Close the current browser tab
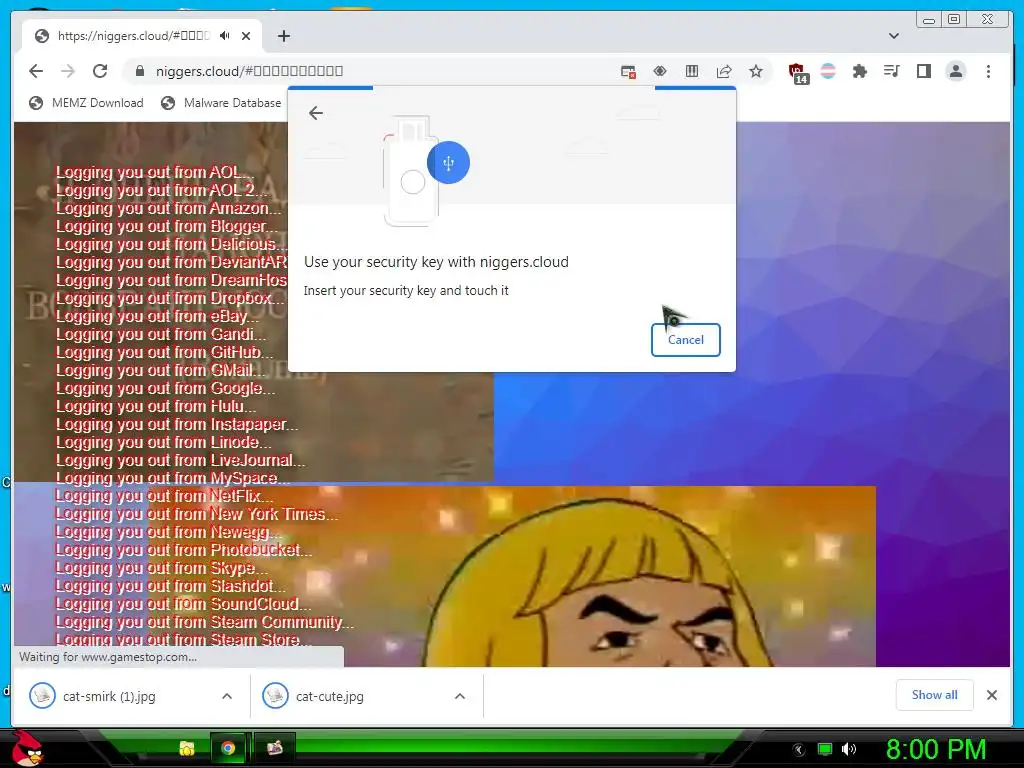 point(246,36)
